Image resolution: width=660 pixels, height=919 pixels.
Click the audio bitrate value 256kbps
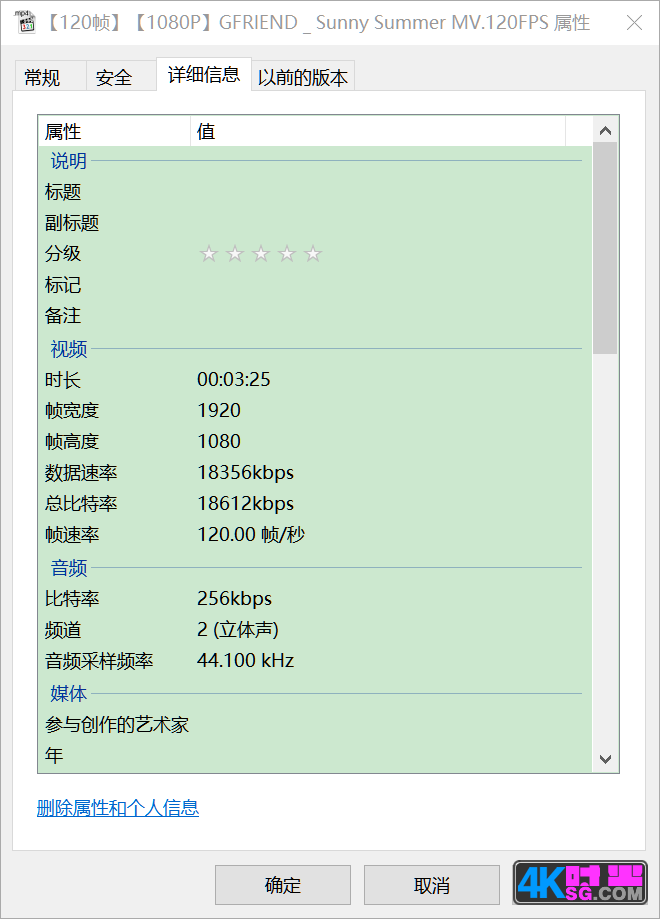point(234,598)
